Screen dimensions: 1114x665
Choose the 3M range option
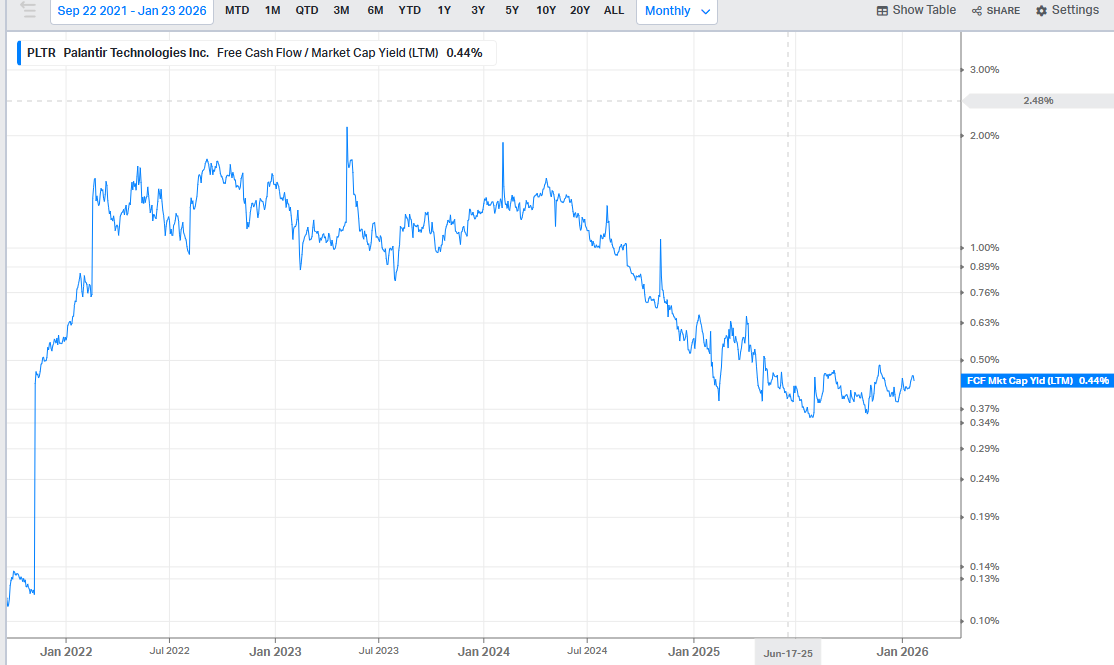(341, 10)
